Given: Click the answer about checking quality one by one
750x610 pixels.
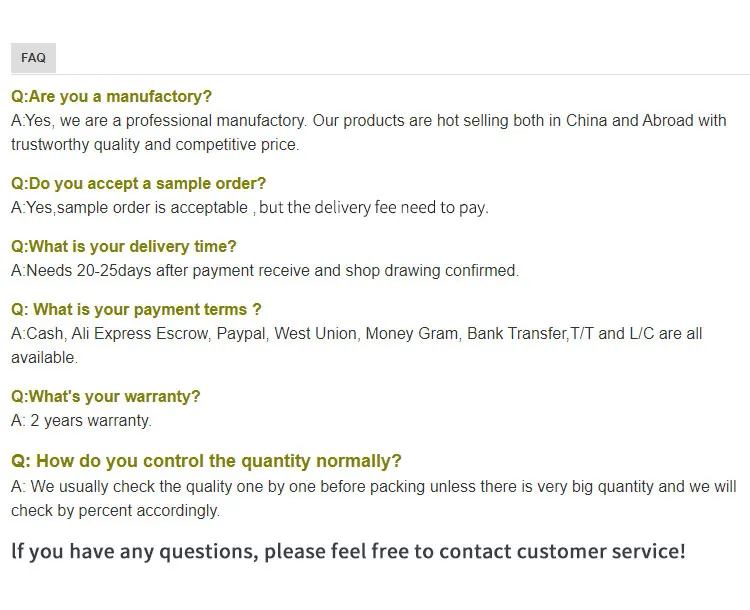Looking at the screenshot, I should [x=373, y=487].
